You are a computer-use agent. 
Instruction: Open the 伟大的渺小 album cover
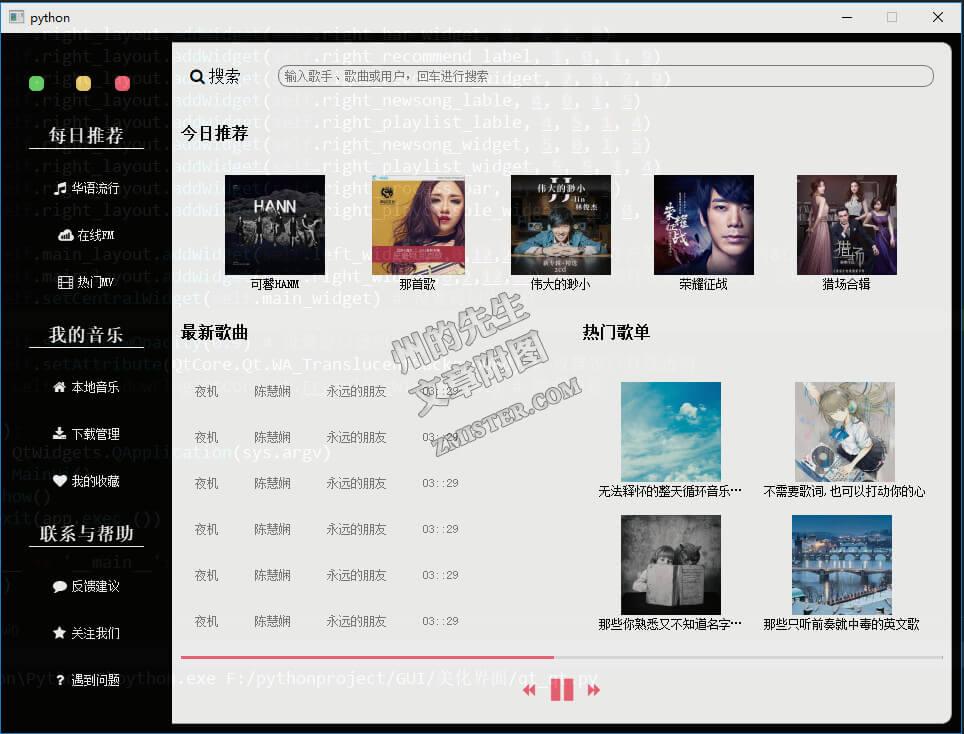[561, 225]
